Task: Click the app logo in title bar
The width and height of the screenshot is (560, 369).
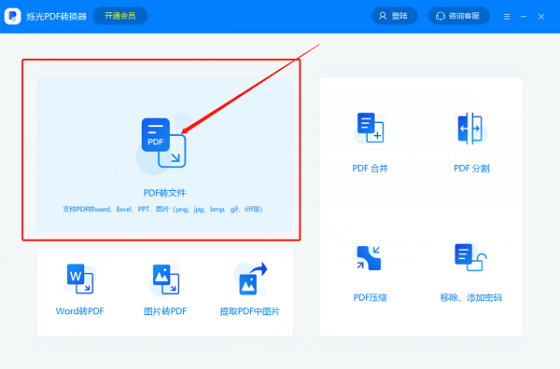Action: 12,16
